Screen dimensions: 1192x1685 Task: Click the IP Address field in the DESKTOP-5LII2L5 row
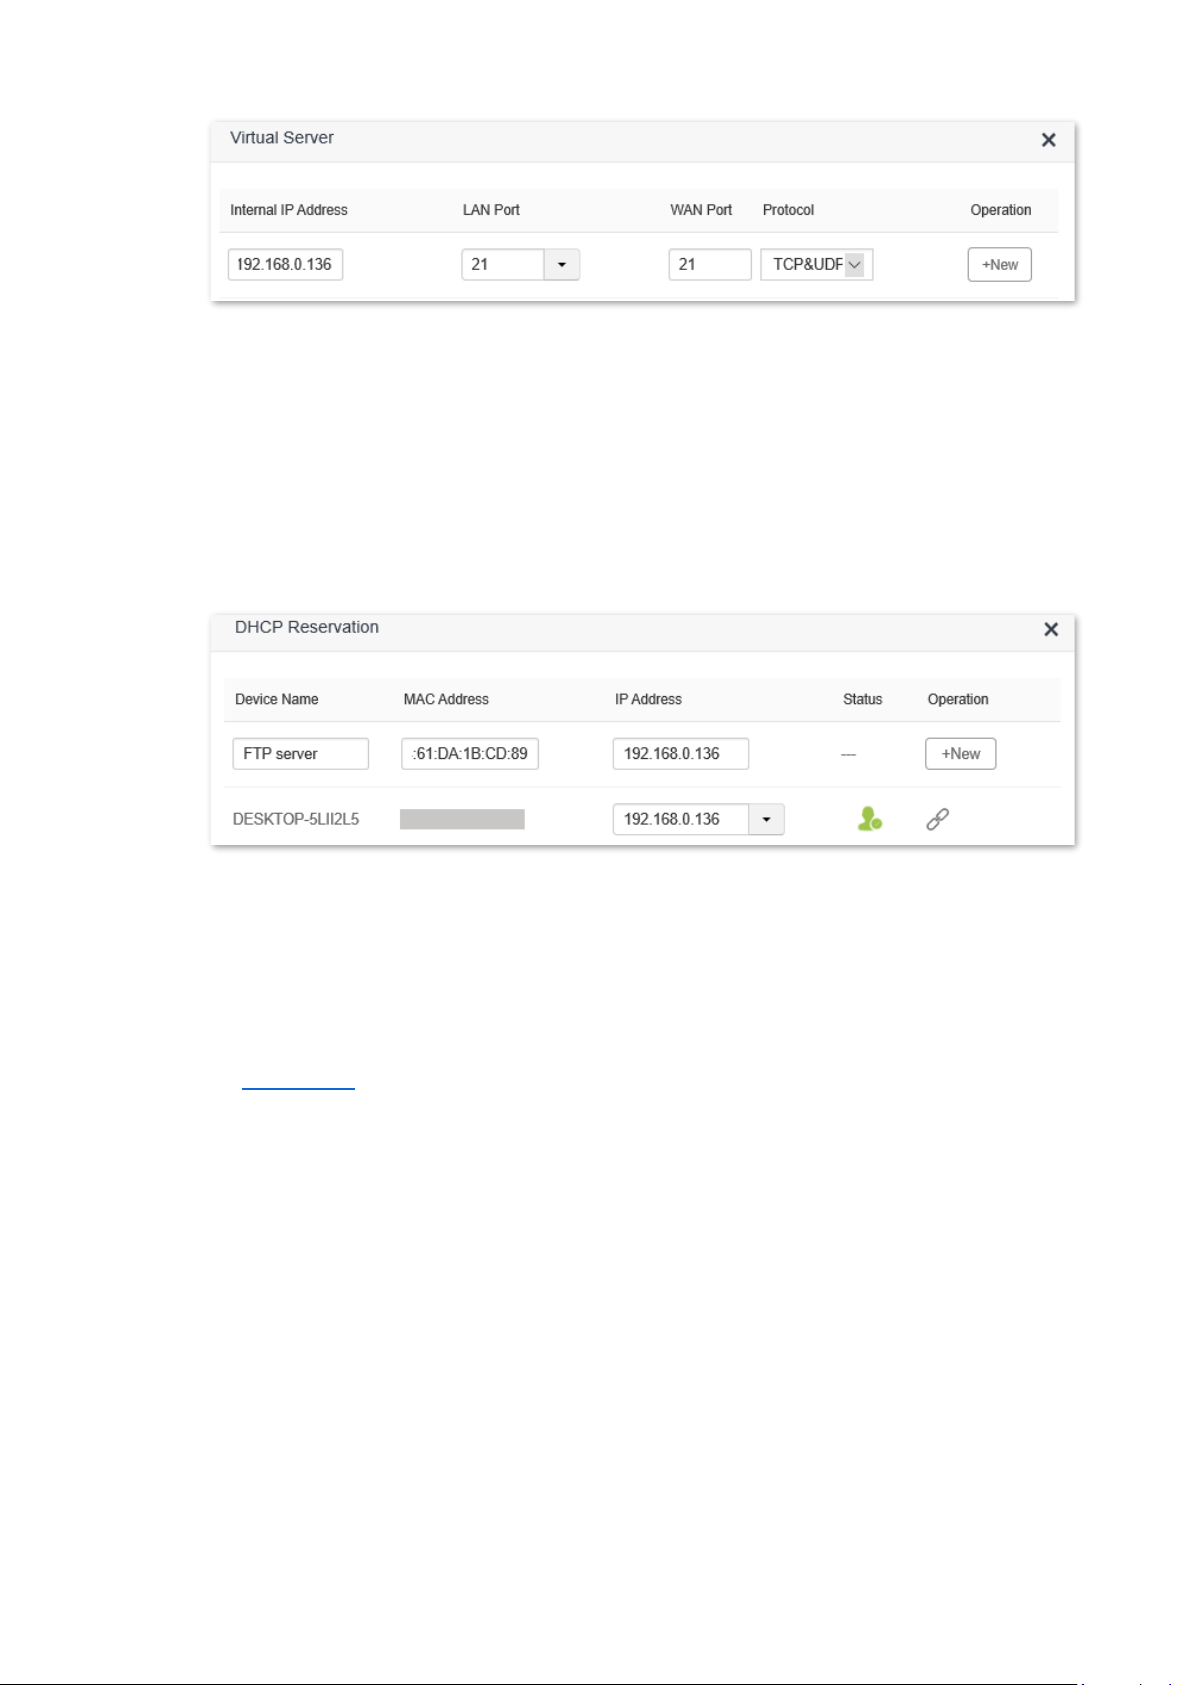pos(681,819)
